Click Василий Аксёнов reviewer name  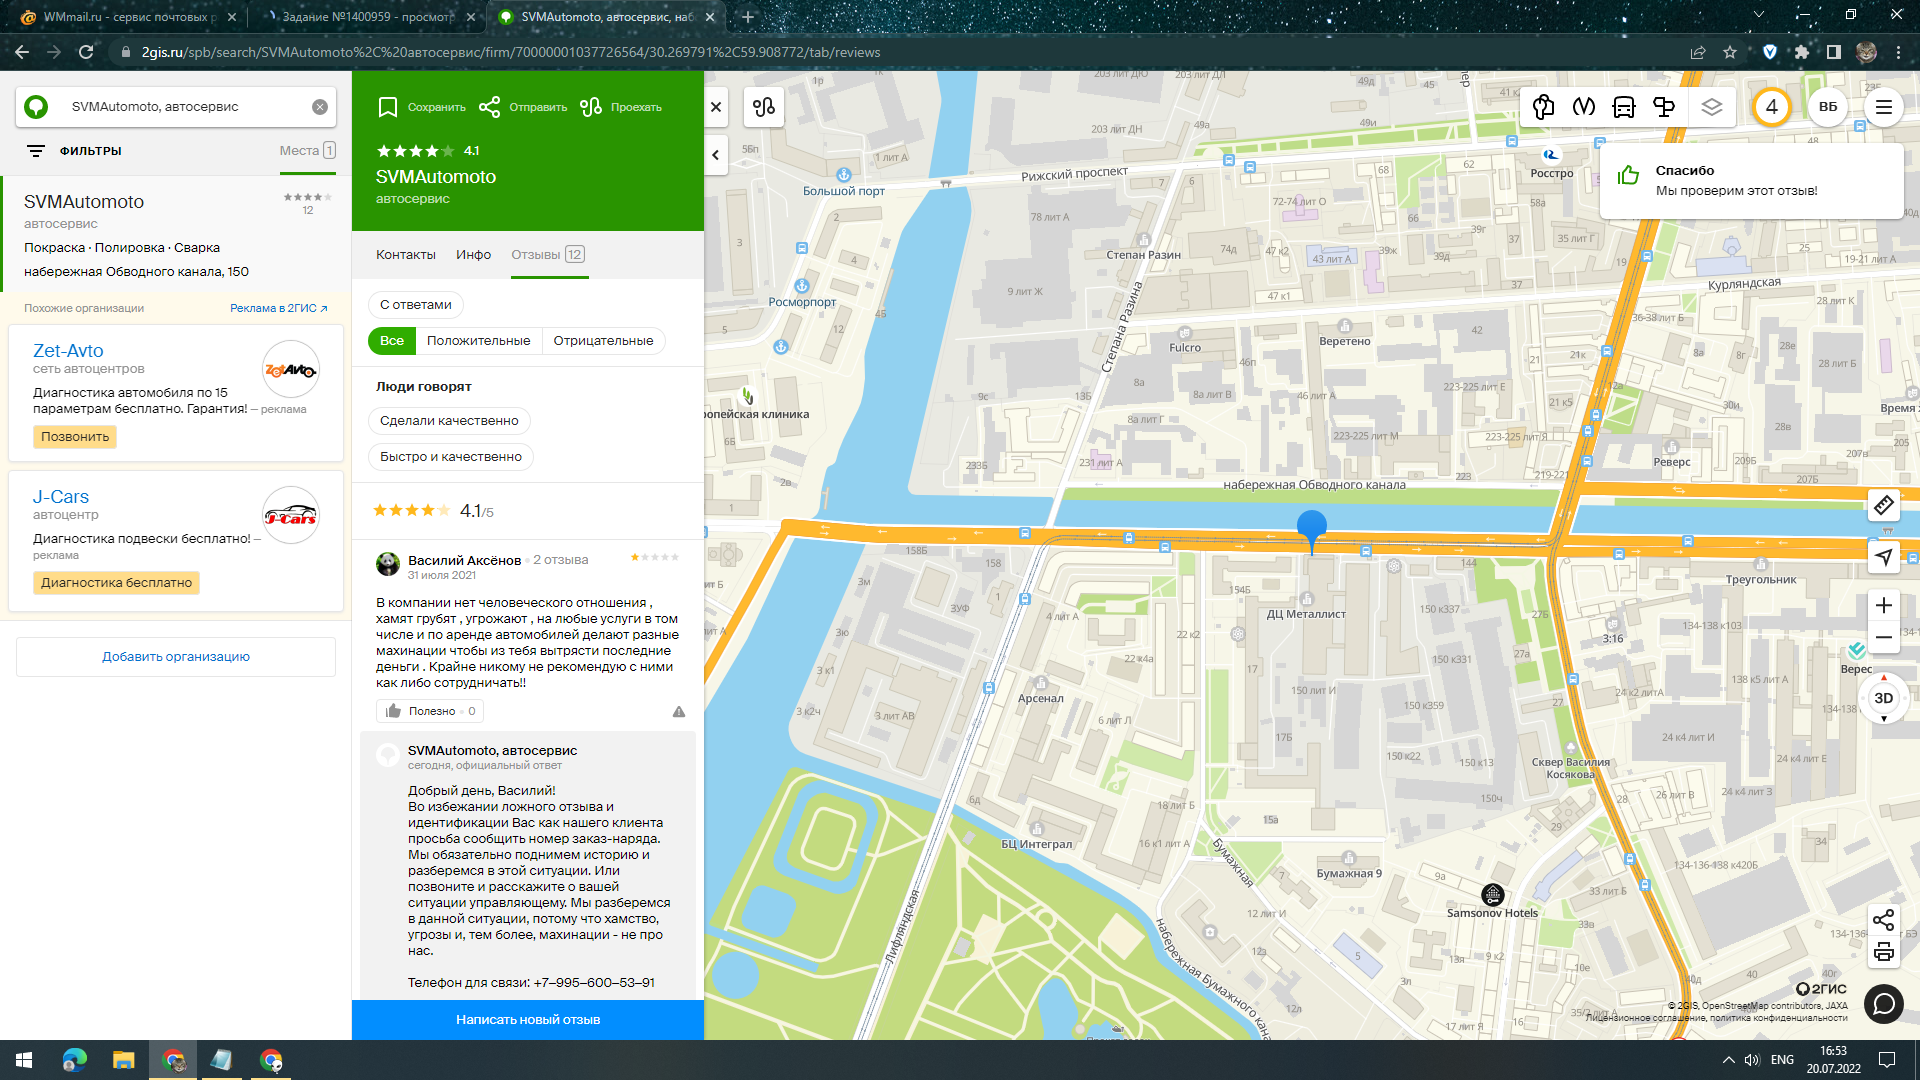[465, 560]
